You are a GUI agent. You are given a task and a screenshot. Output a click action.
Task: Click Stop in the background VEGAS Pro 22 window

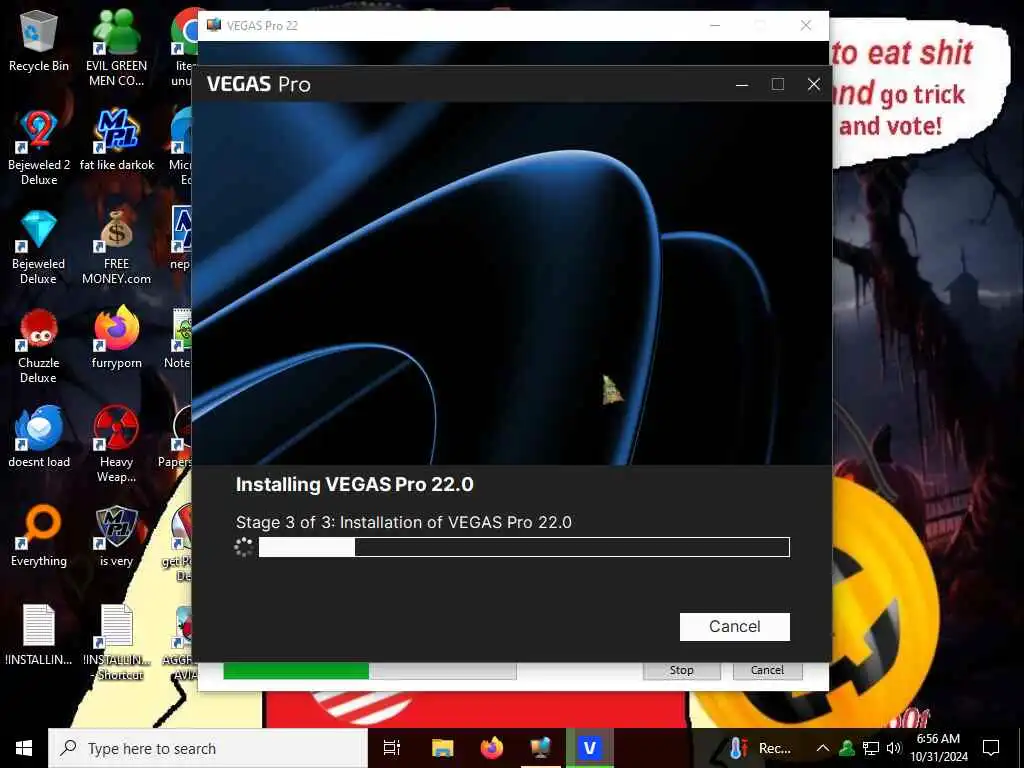(x=681, y=670)
